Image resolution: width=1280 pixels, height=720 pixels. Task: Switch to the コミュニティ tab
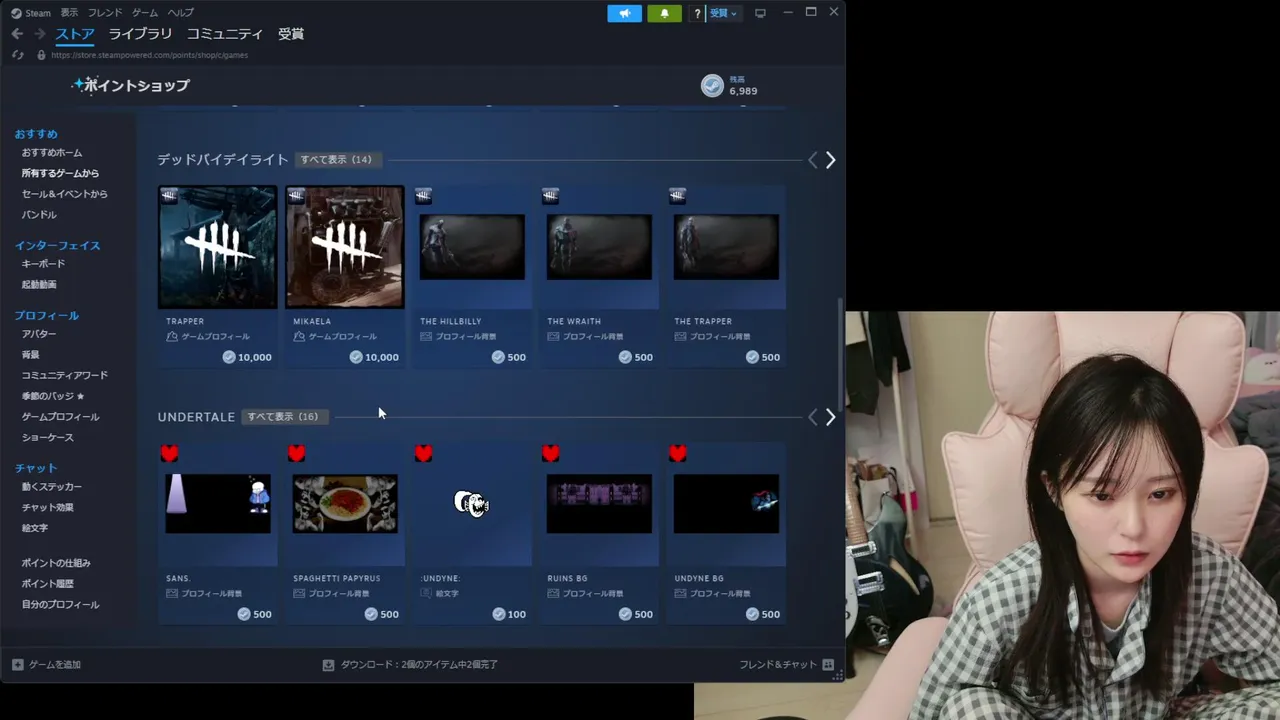pyautogui.click(x=225, y=34)
